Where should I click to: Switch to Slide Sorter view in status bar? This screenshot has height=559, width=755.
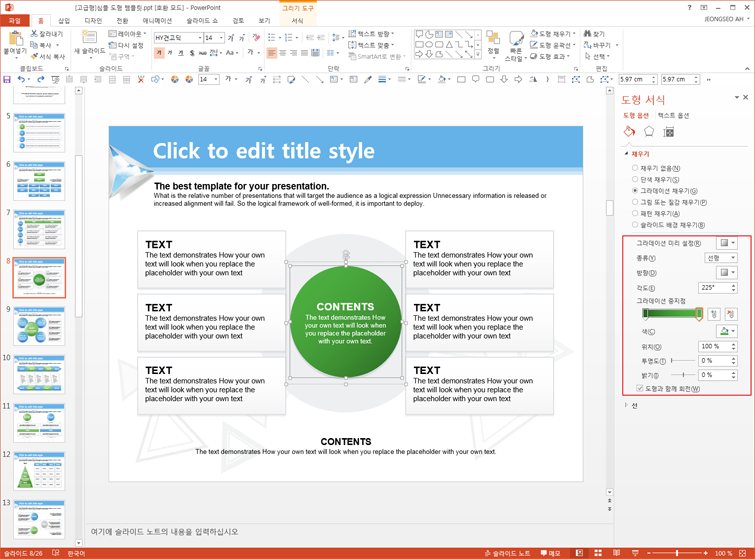598,553
